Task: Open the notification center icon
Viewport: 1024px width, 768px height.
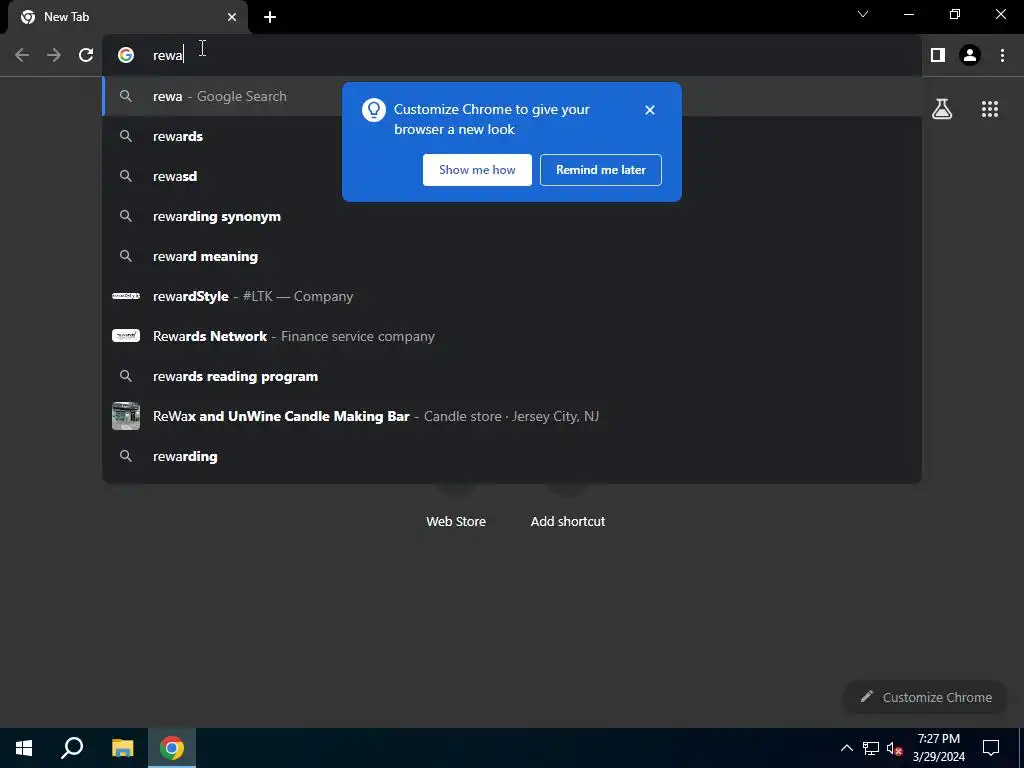Action: click(991, 748)
